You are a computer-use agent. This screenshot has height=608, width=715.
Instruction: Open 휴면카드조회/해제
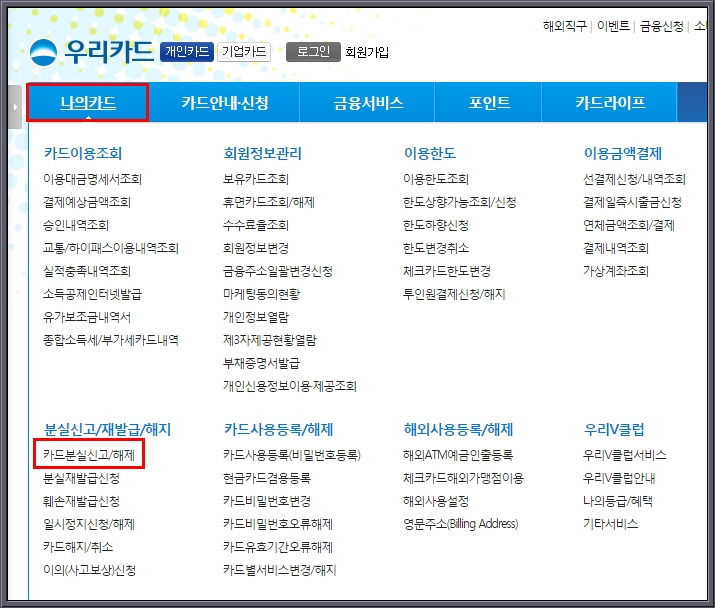coord(269,202)
